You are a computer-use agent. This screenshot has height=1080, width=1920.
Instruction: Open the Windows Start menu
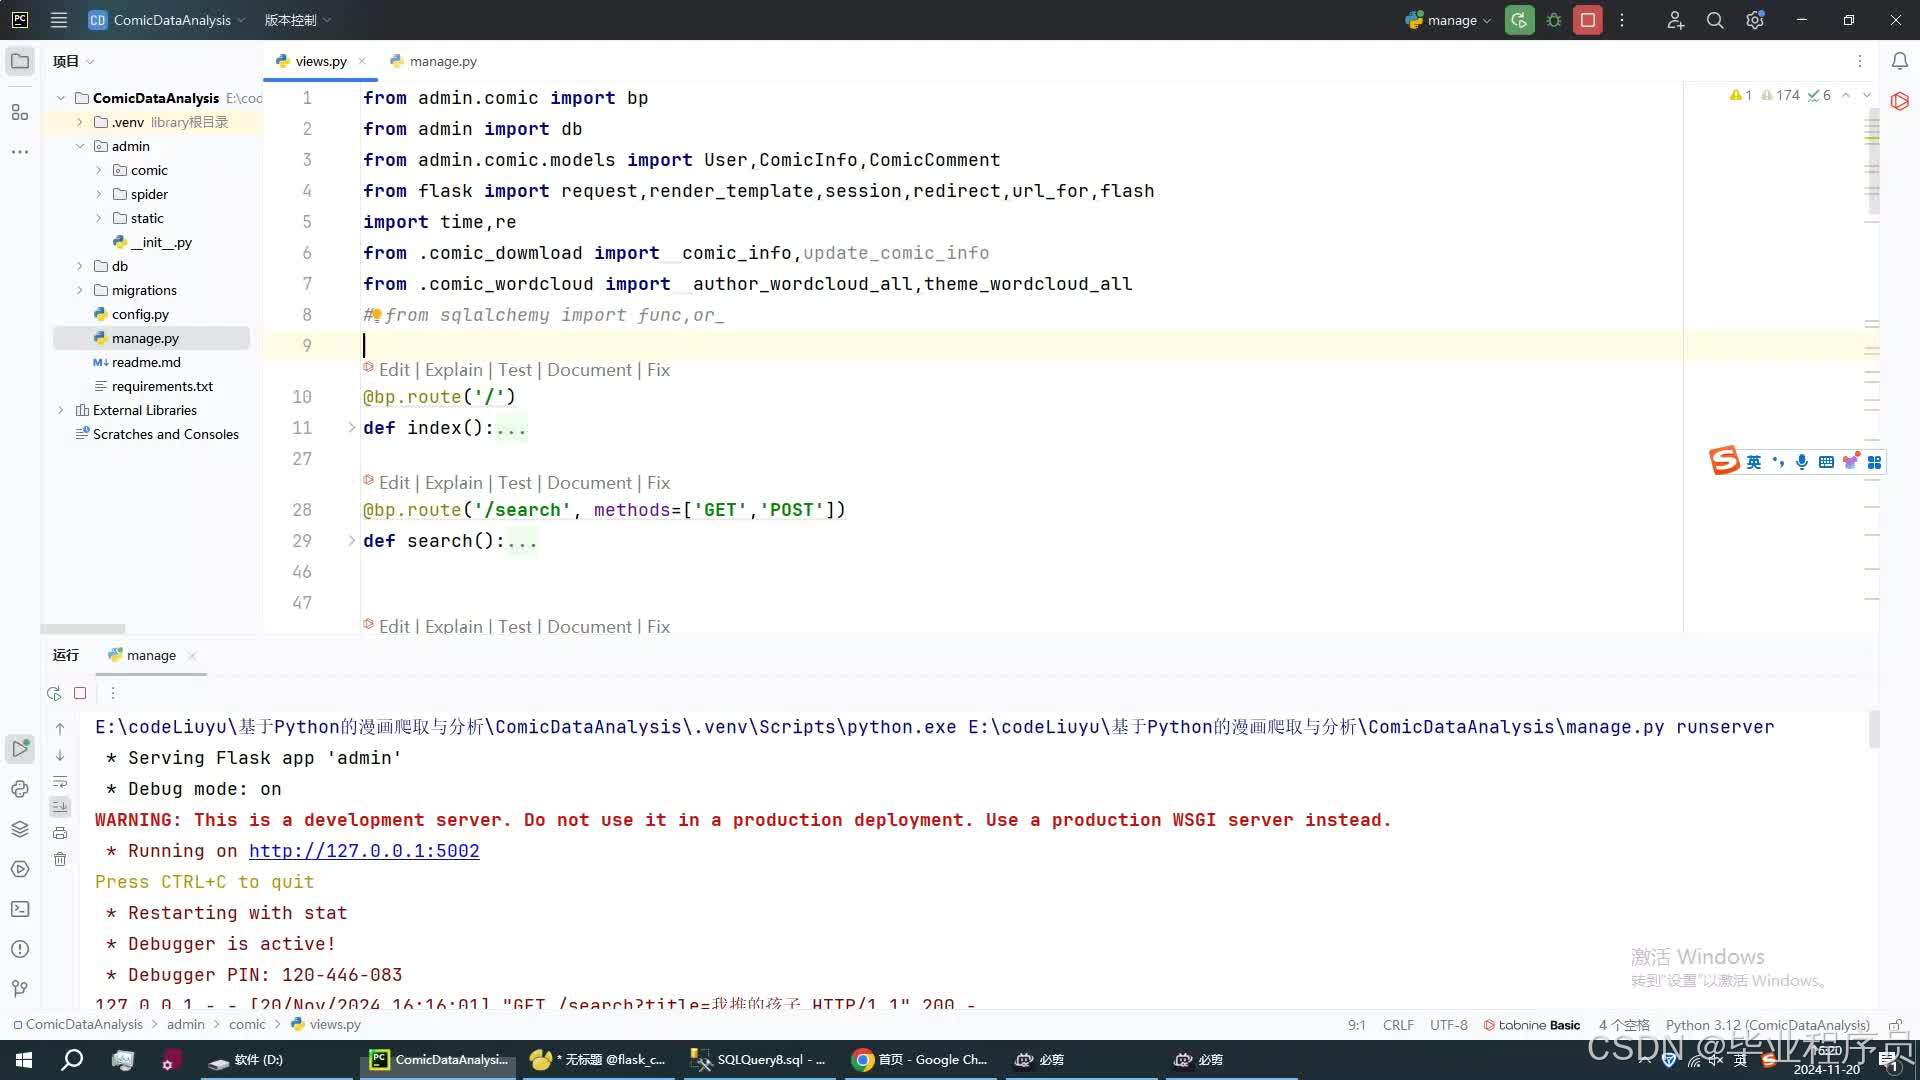(x=23, y=1060)
